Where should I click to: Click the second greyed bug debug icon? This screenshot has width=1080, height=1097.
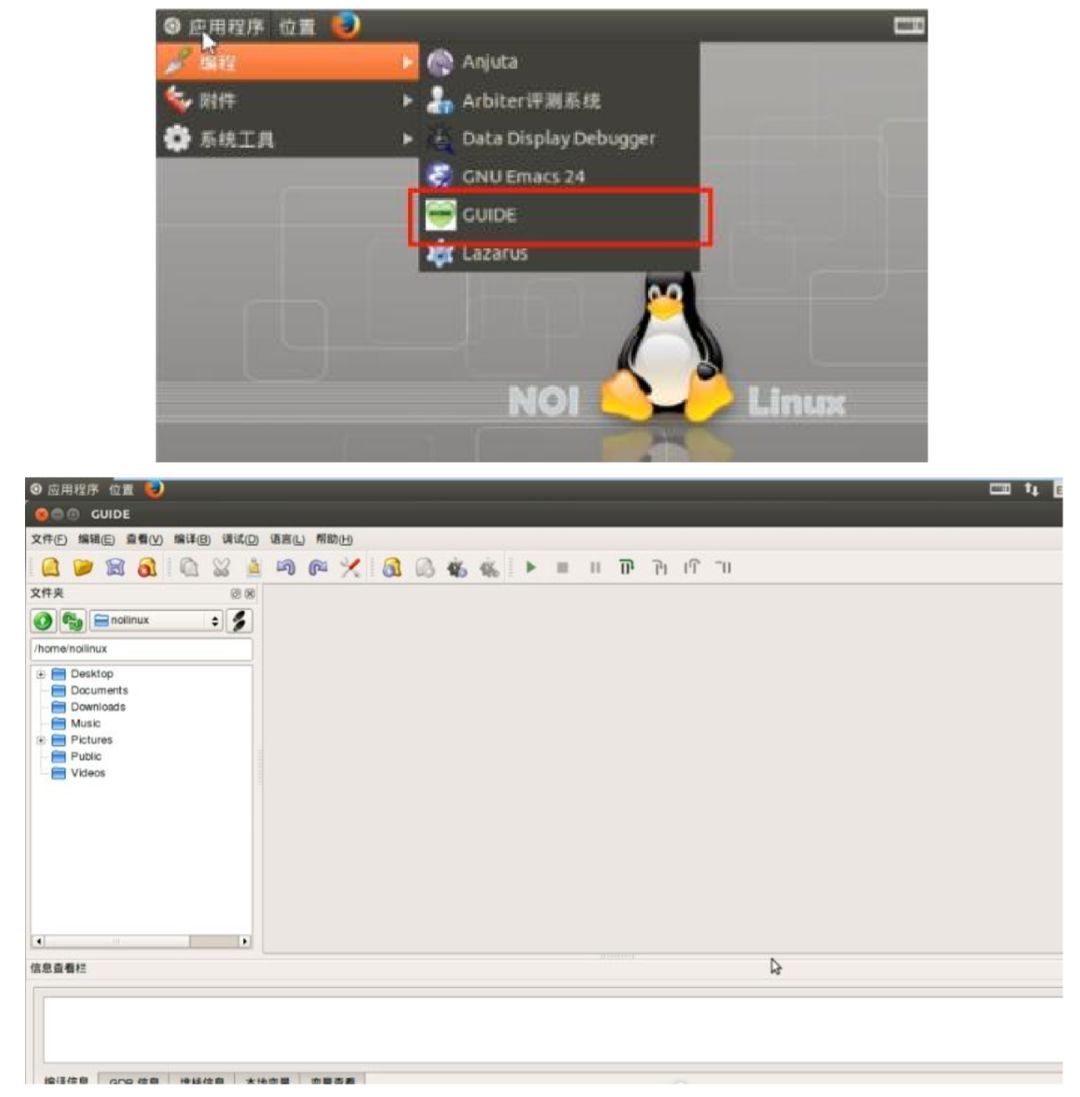[489, 568]
